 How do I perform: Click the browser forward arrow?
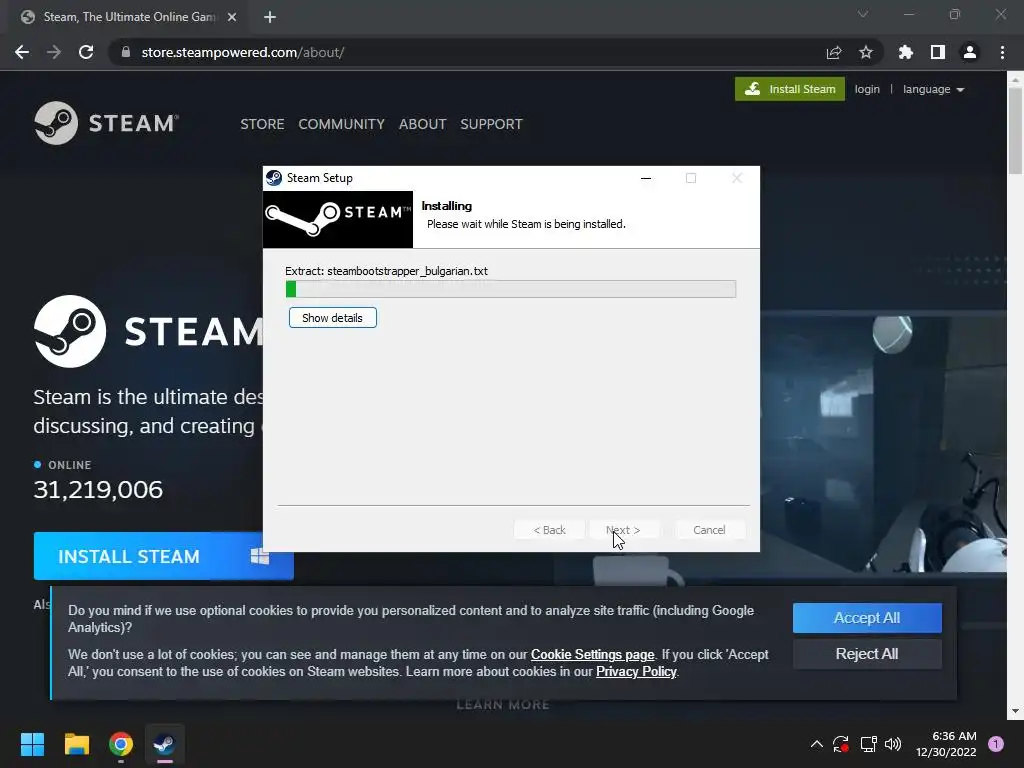tap(54, 52)
